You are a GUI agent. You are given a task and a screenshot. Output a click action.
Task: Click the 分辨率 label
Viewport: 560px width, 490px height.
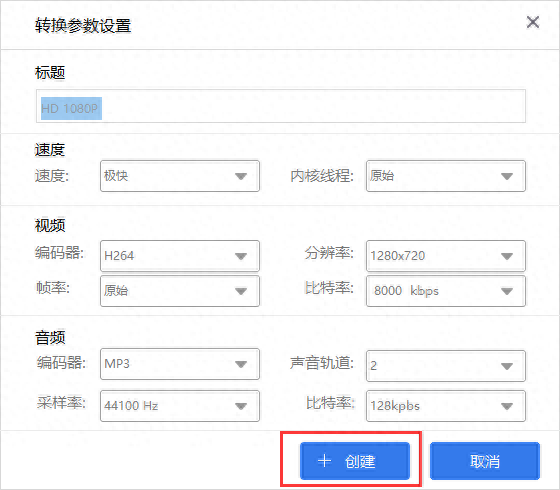tap(329, 253)
